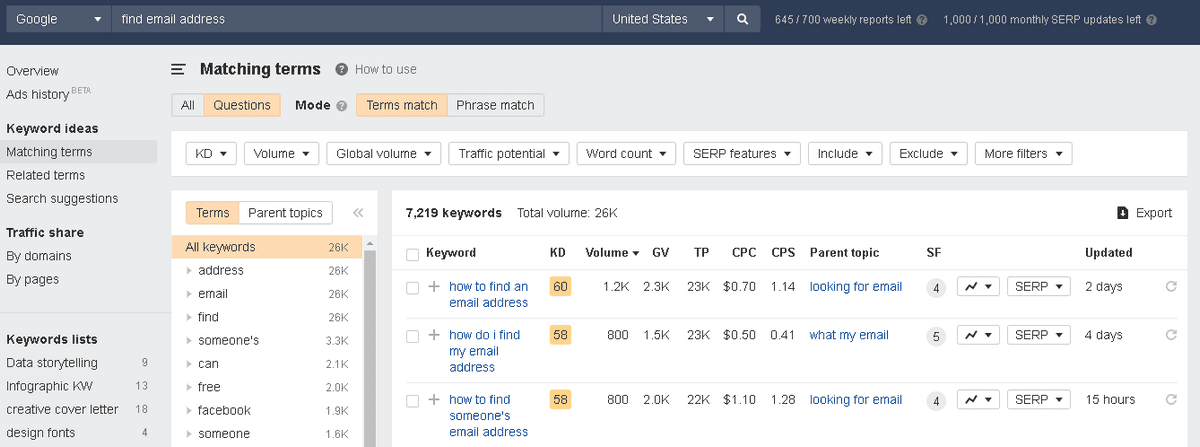Open the 'what my email' parent topic
Screen dimensions: 1200x447
tap(849, 335)
